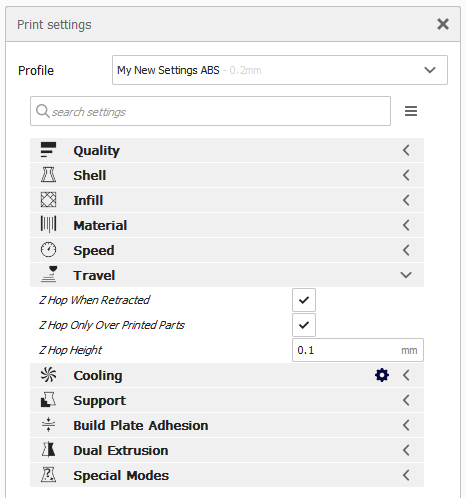Click the Cooling fan icon
Viewport: 466px width, 498px height.
pyautogui.click(x=48, y=375)
